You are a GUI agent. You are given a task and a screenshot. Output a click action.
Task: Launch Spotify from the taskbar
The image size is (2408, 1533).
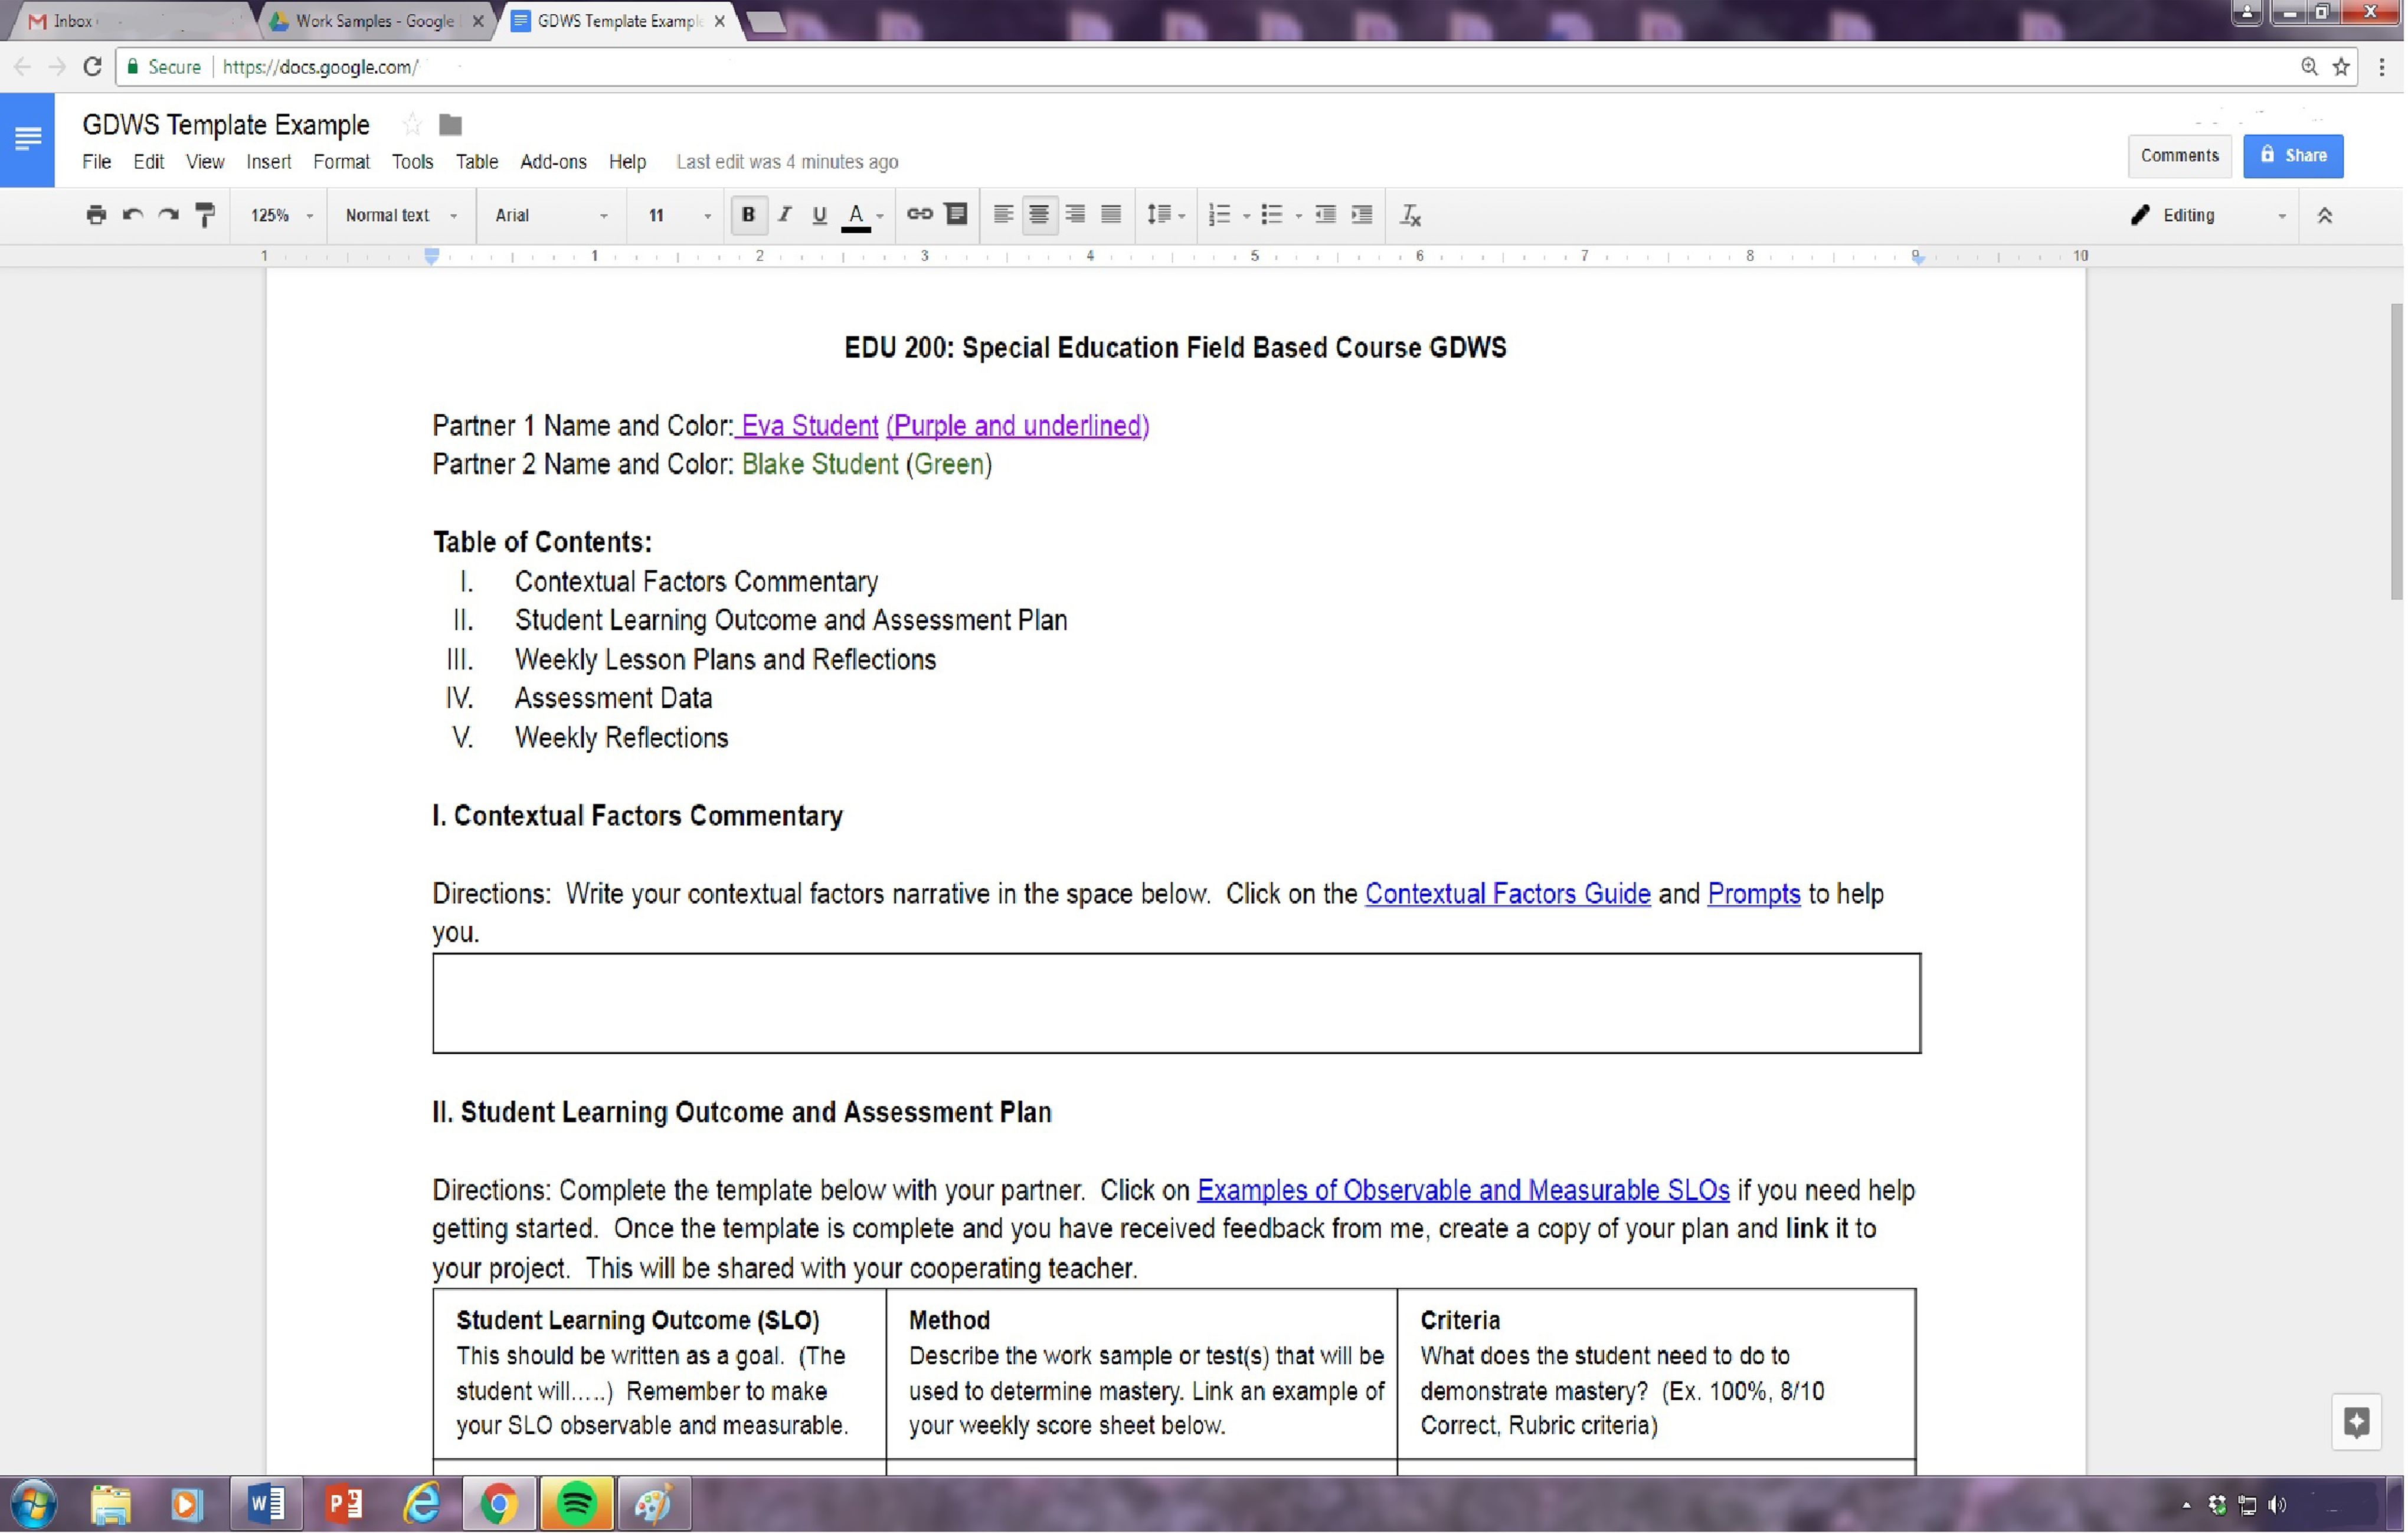tap(577, 1503)
